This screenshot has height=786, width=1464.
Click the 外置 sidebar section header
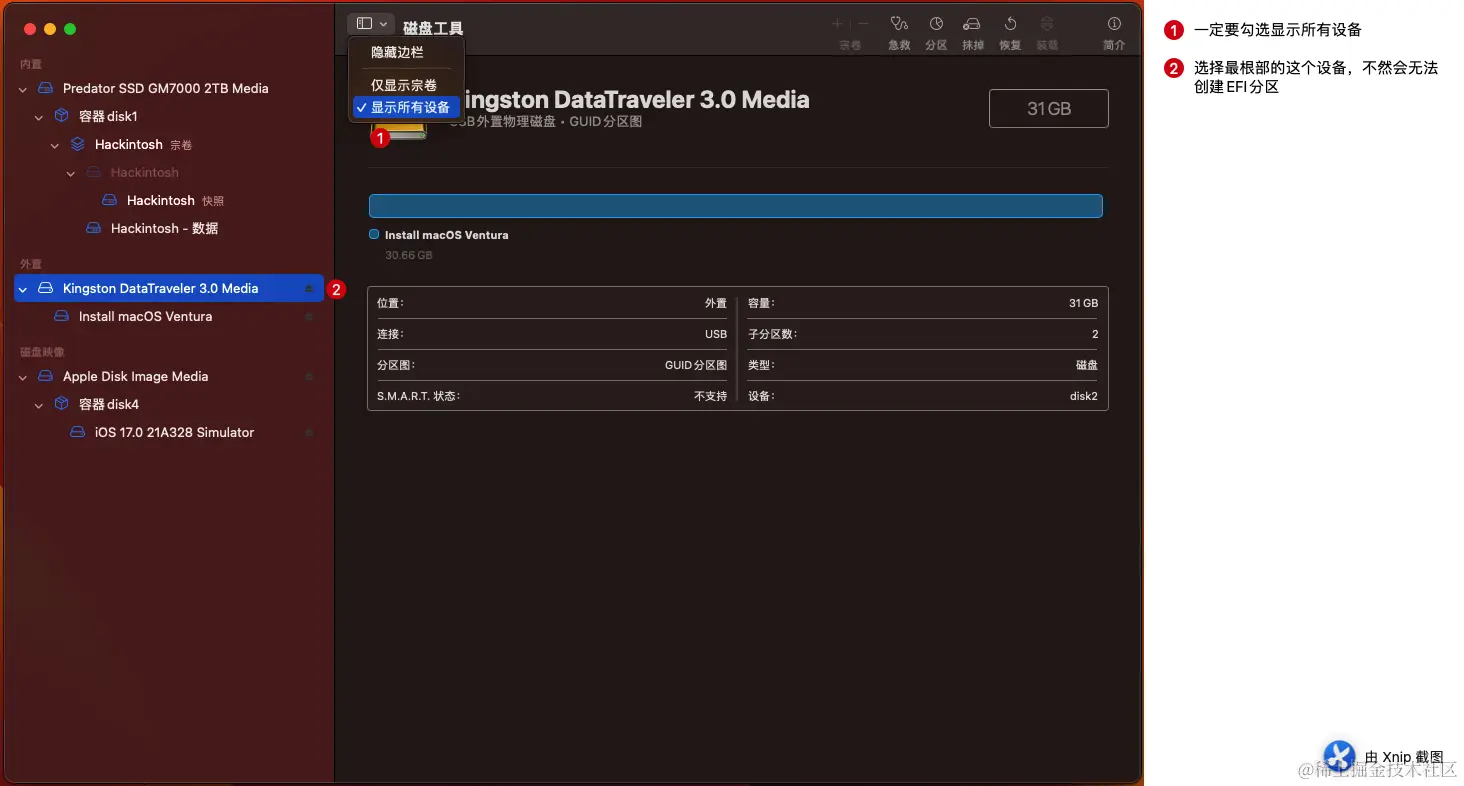(x=31, y=264)
